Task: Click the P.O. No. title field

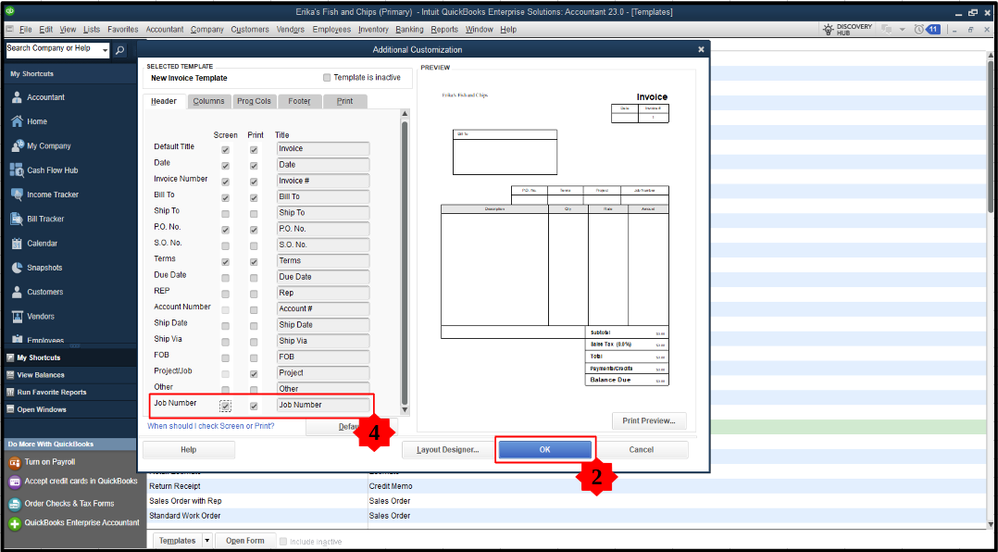Action: point(323,229)
